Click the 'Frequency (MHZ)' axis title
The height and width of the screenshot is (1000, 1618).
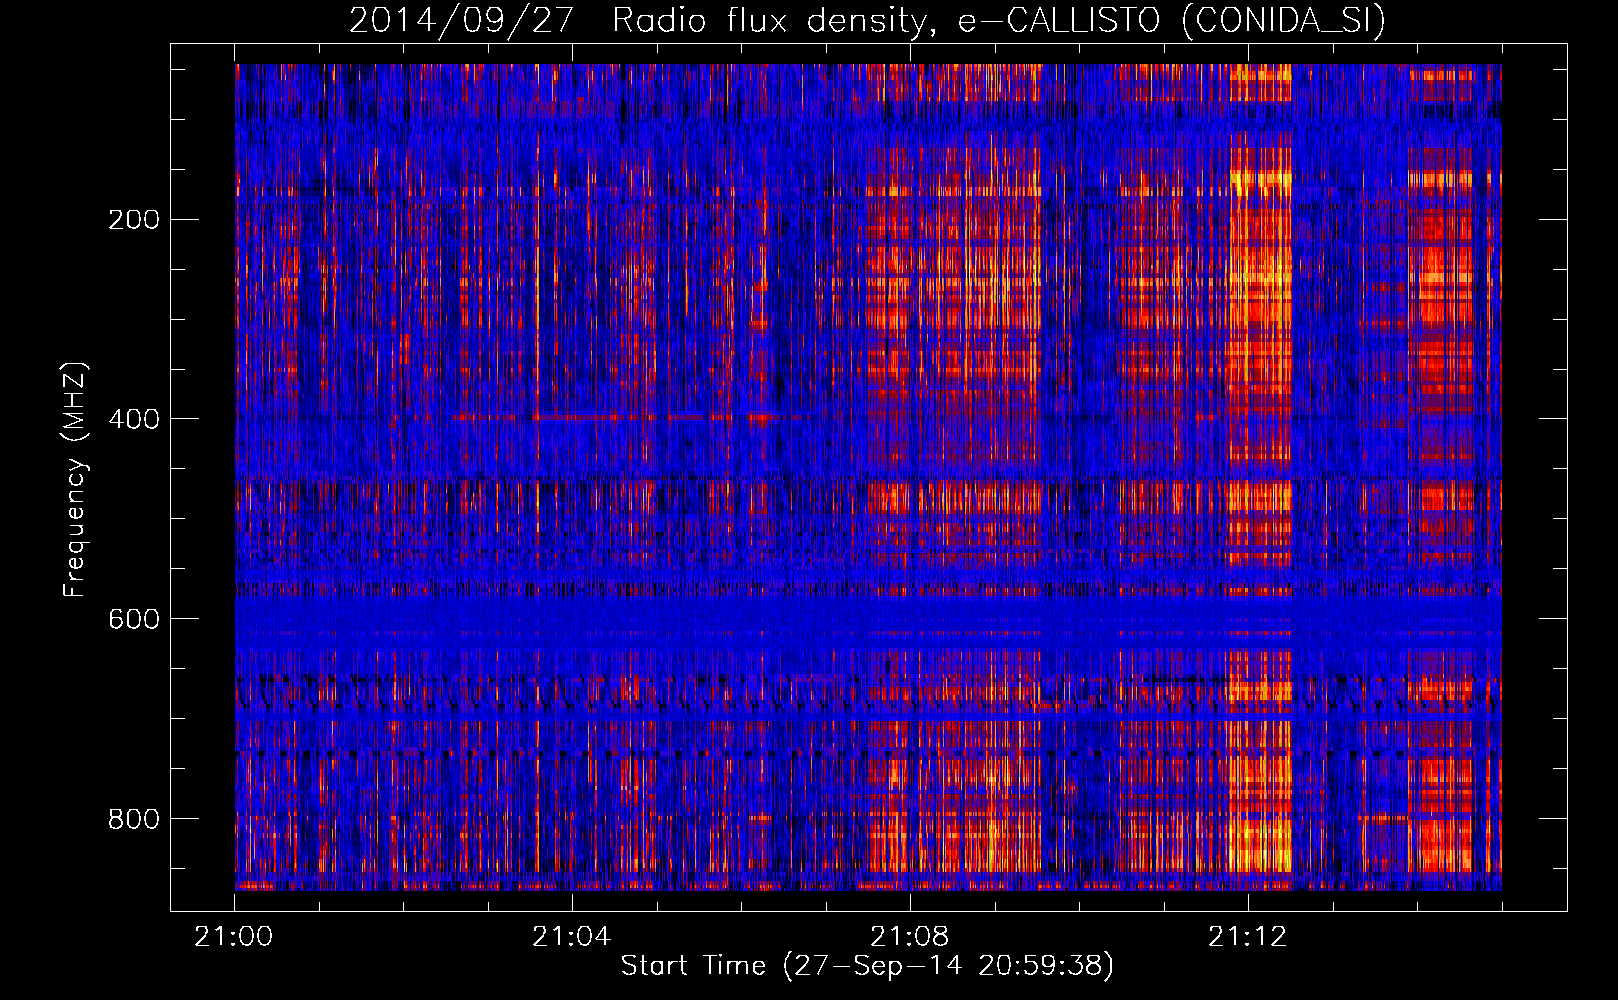click(x=76, y=479)
